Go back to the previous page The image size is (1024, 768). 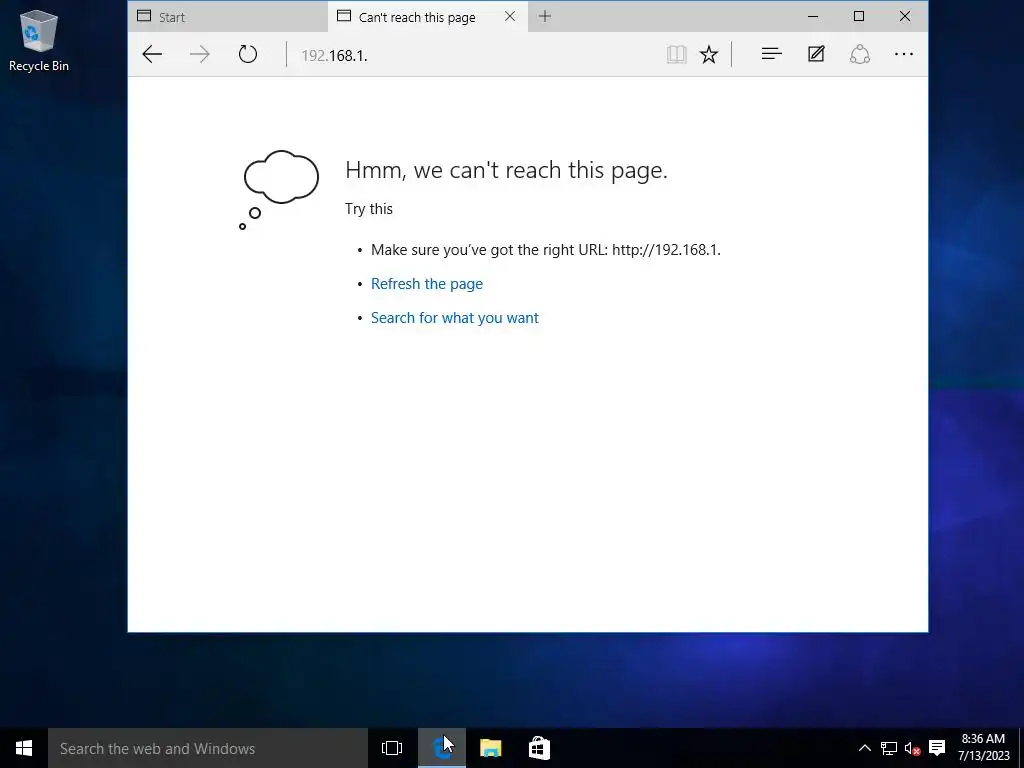152,54
